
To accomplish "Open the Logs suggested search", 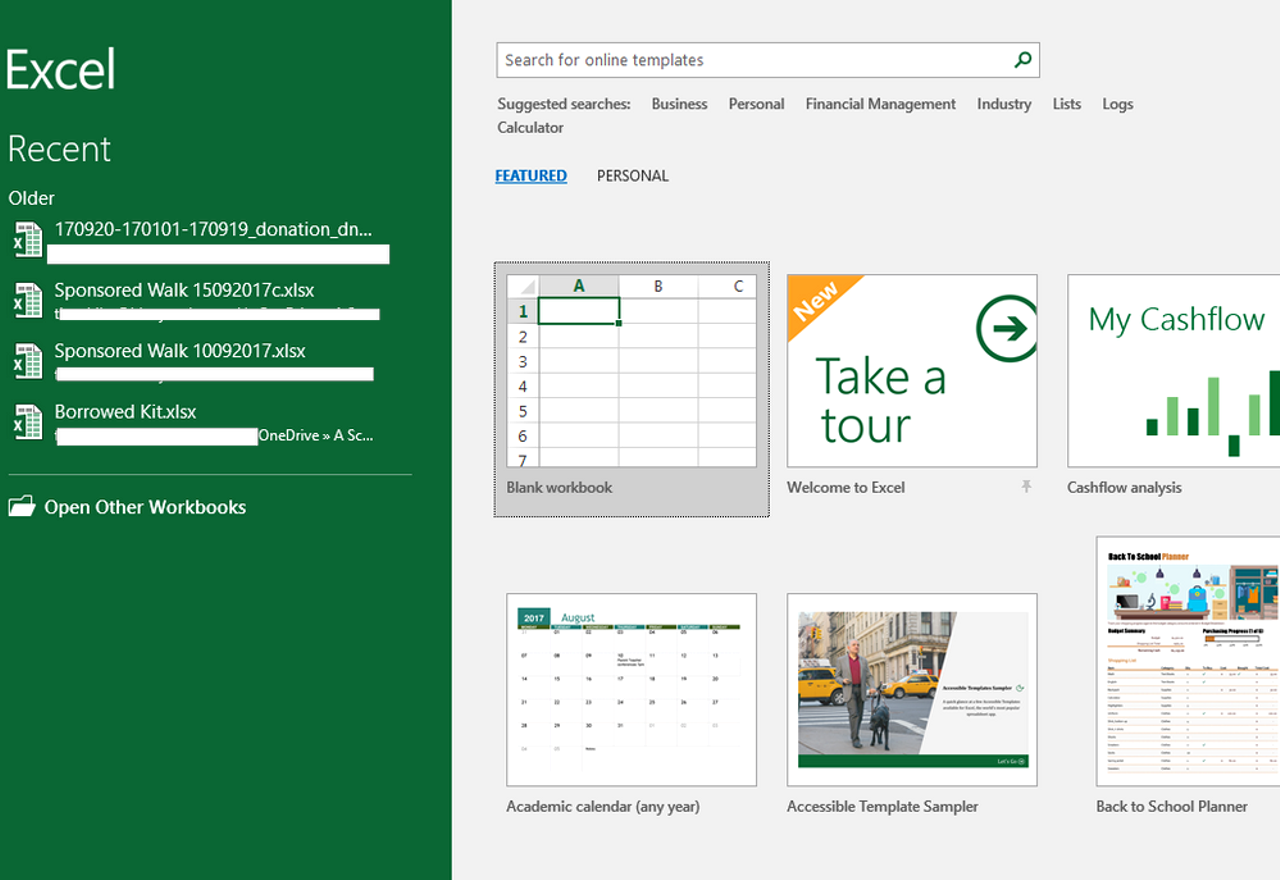I will [x=1118, y=104].
